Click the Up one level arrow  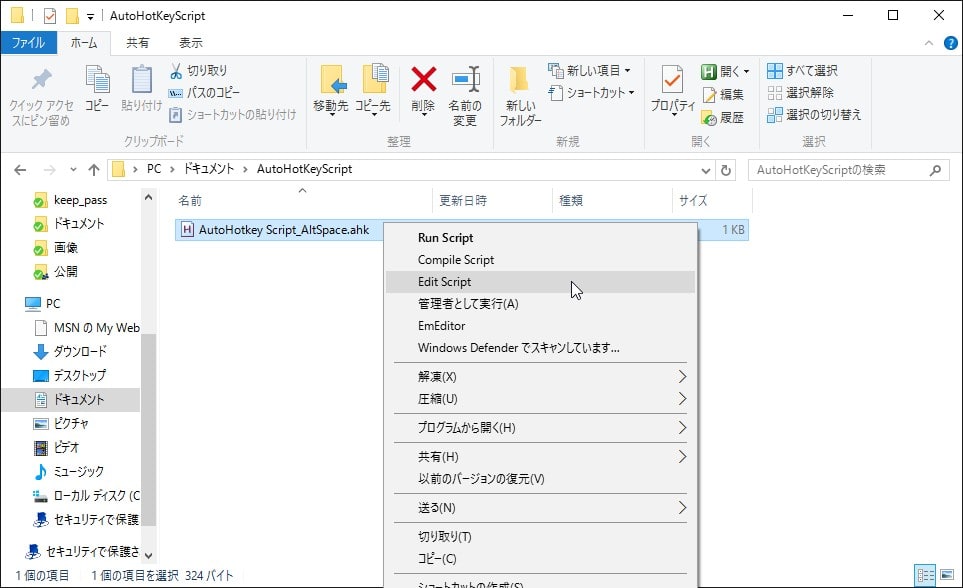coord(93,170)
